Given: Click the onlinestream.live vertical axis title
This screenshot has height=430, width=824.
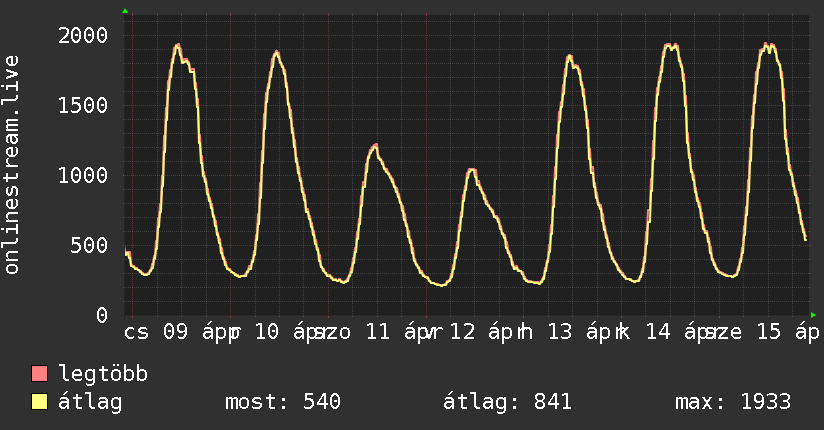Looking at the screenshot, I should 11,165.
